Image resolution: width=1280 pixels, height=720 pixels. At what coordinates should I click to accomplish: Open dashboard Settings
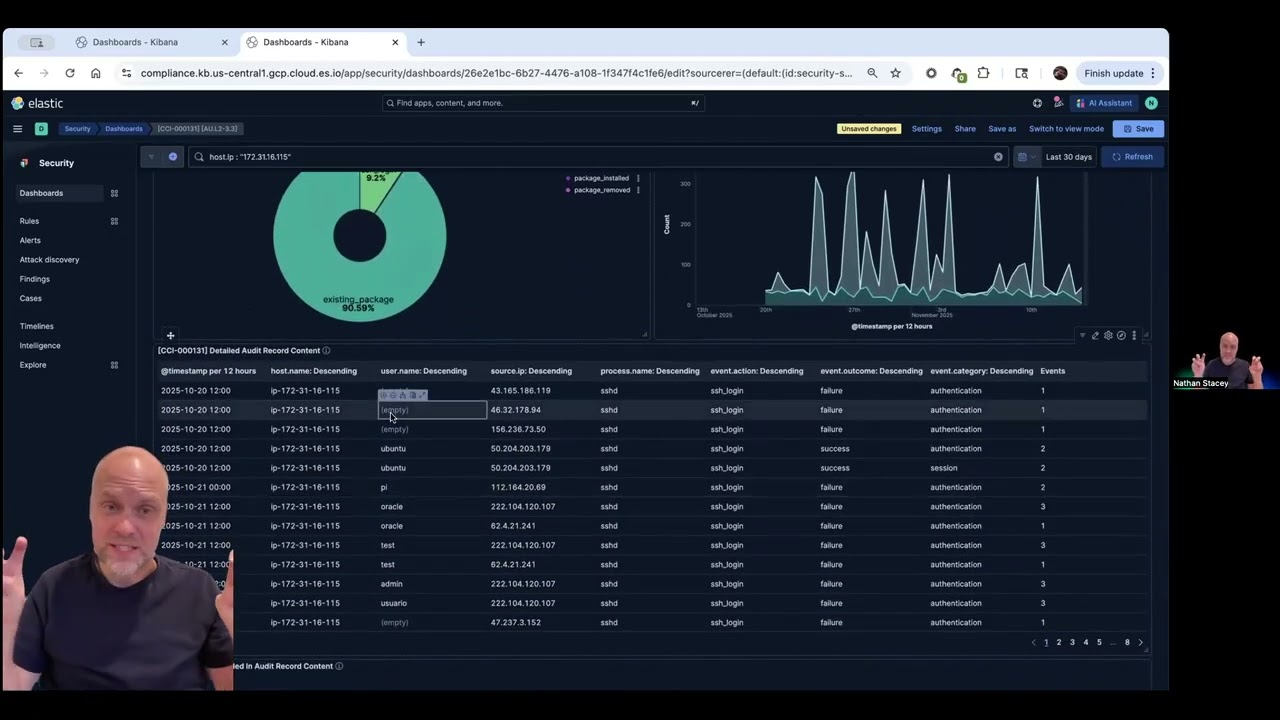pyautogui.click(x=927, y=129)
